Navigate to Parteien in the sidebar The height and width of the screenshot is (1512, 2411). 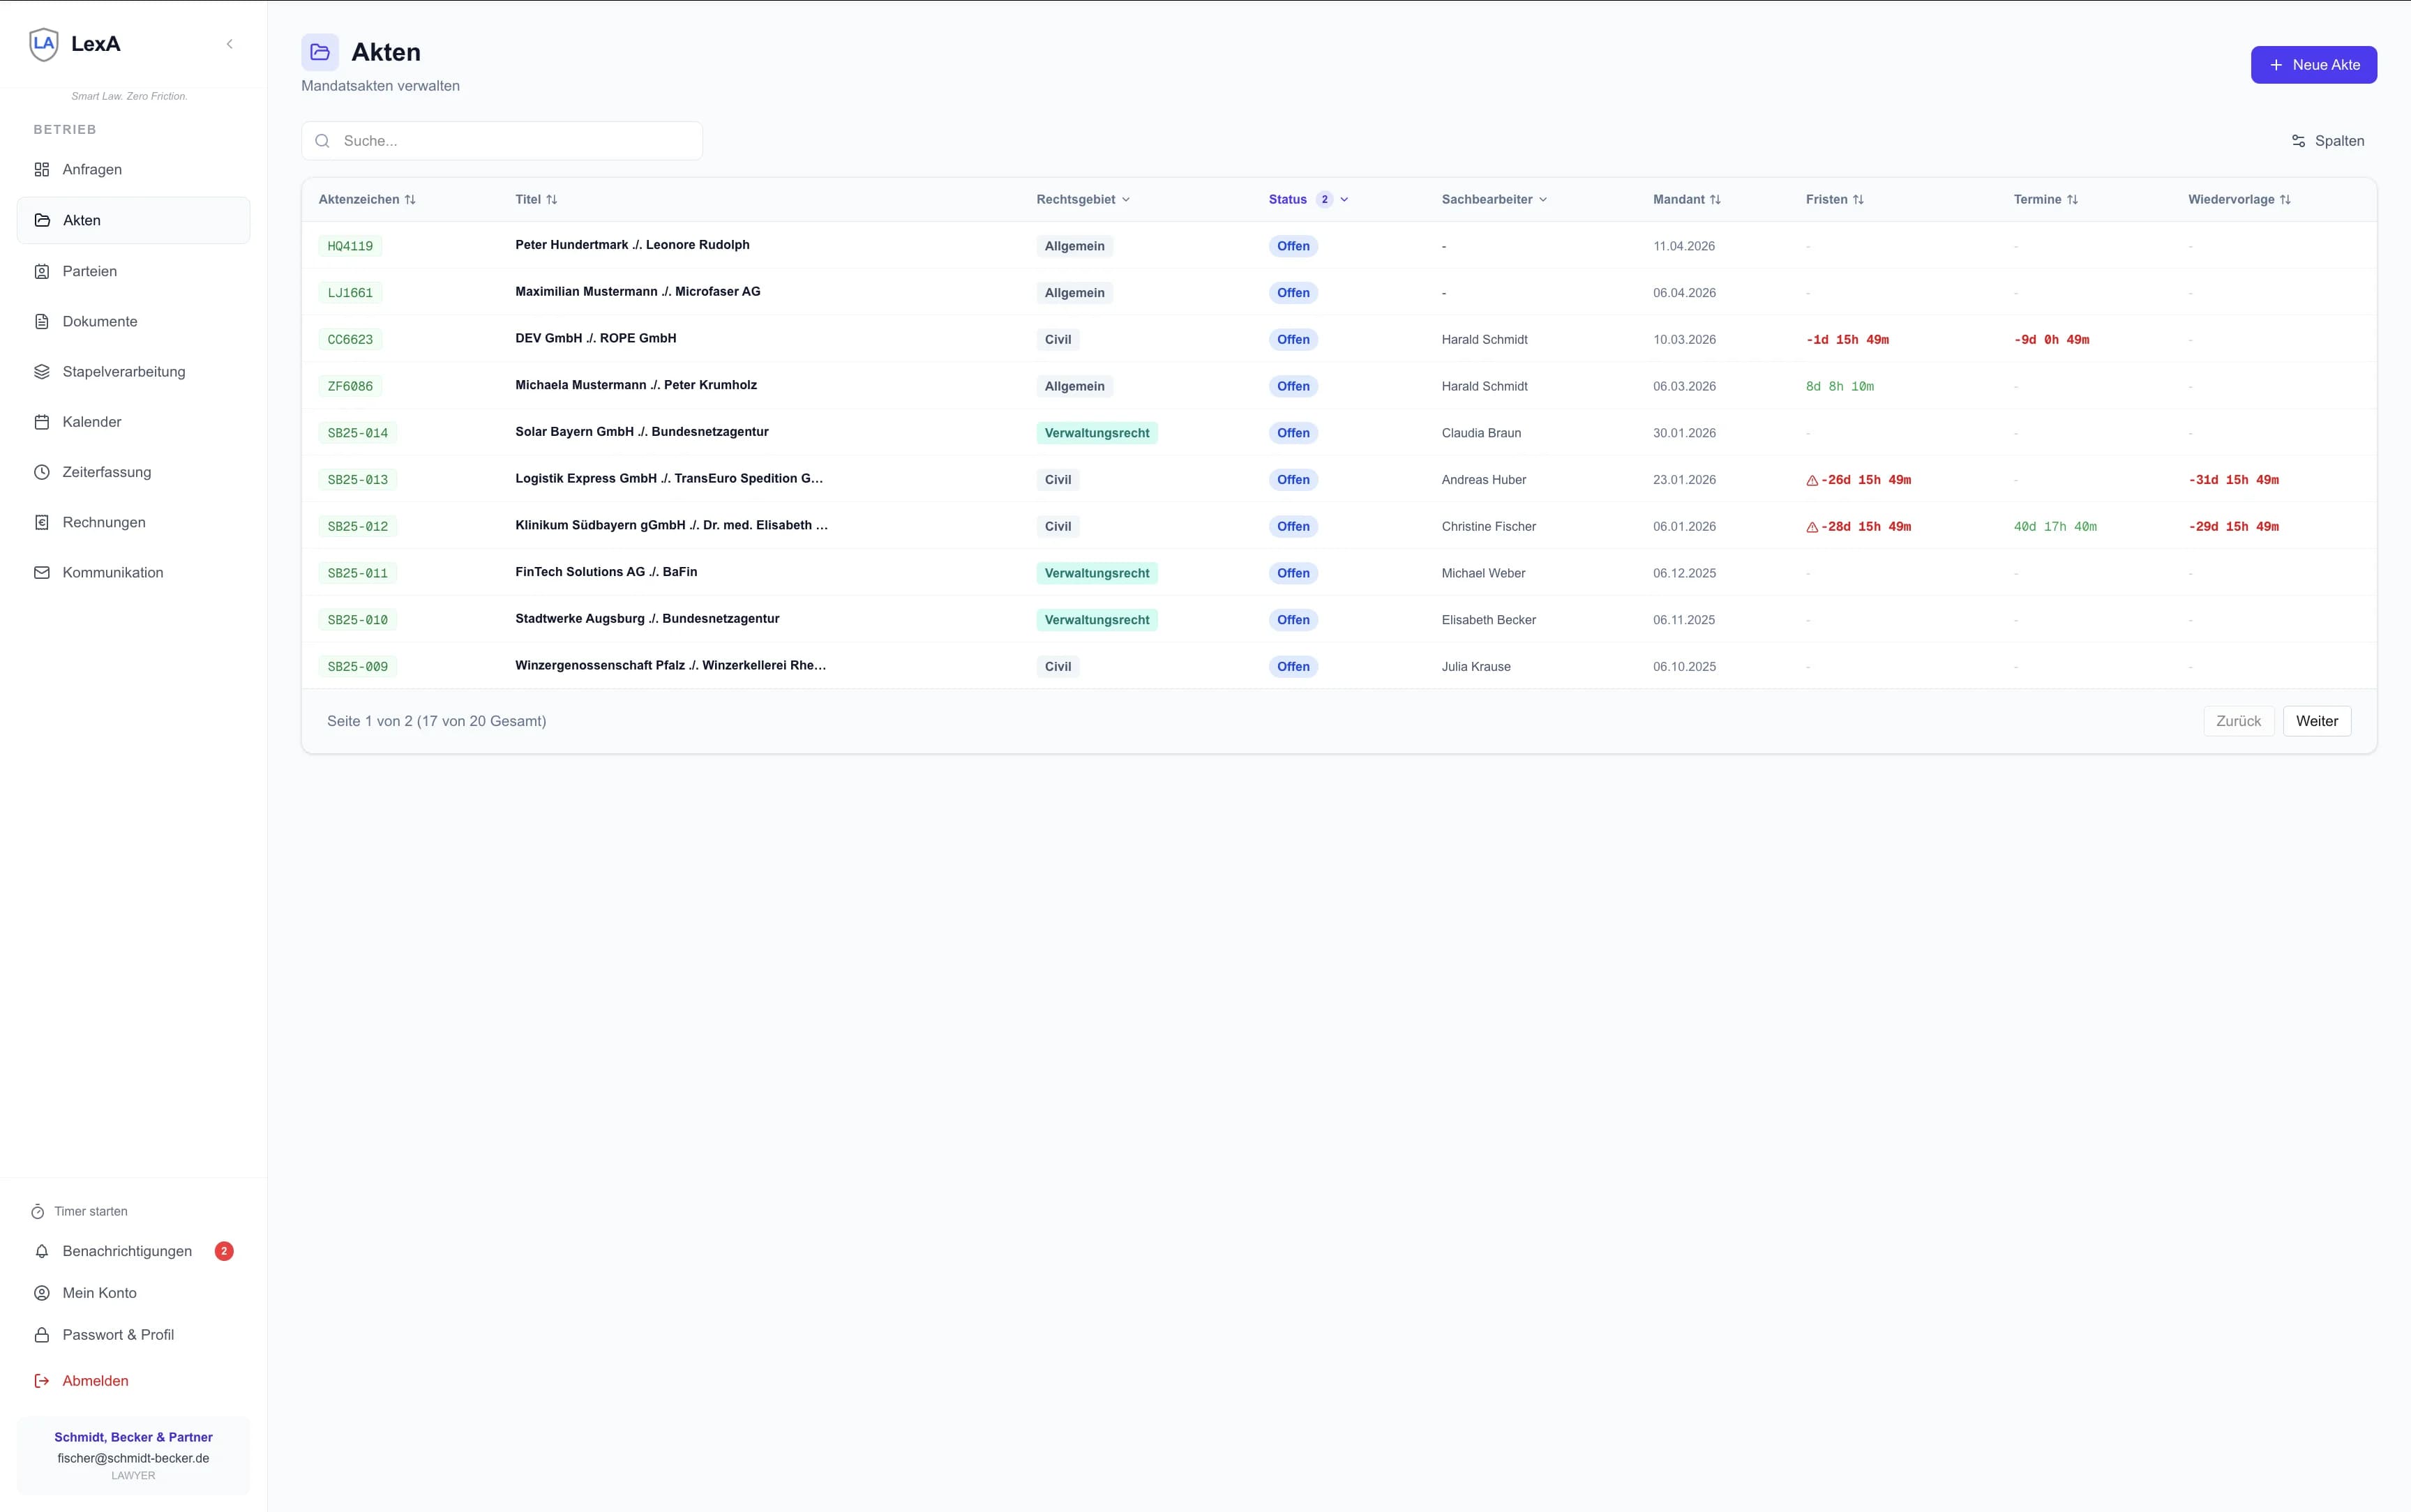click(x=89, y=271)
